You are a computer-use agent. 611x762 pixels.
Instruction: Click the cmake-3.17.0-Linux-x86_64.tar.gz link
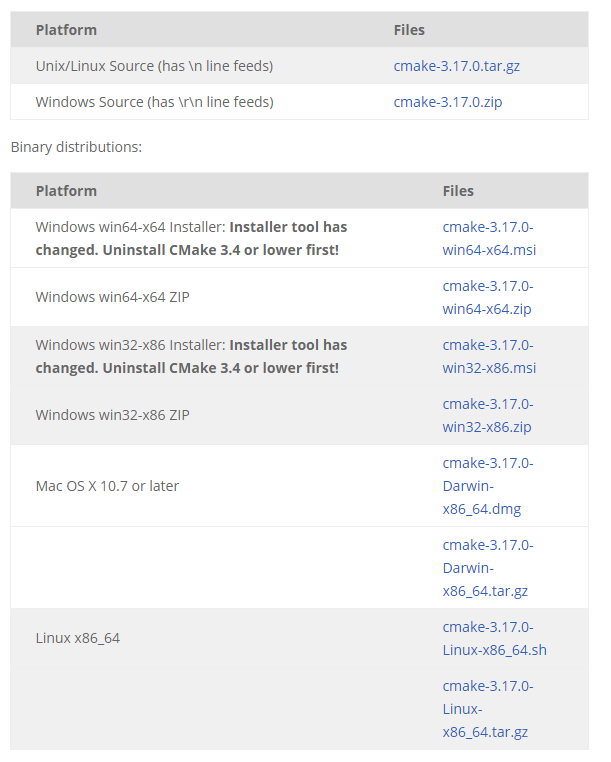point(488,709)
